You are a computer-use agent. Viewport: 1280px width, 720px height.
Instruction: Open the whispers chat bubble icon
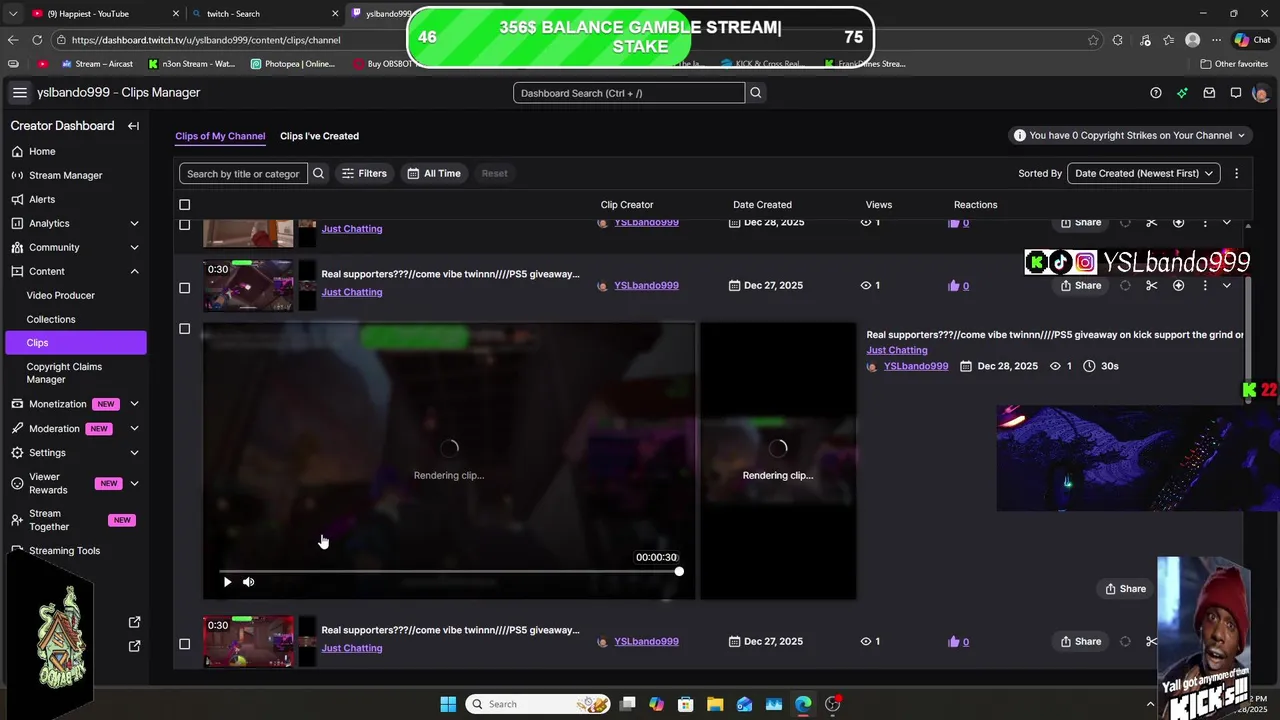pyautogui.click(x=1236, y=93)
